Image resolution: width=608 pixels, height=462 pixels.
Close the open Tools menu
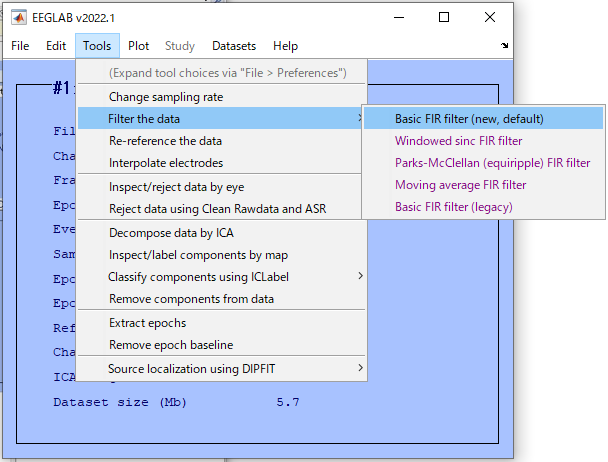pos(97,46)
